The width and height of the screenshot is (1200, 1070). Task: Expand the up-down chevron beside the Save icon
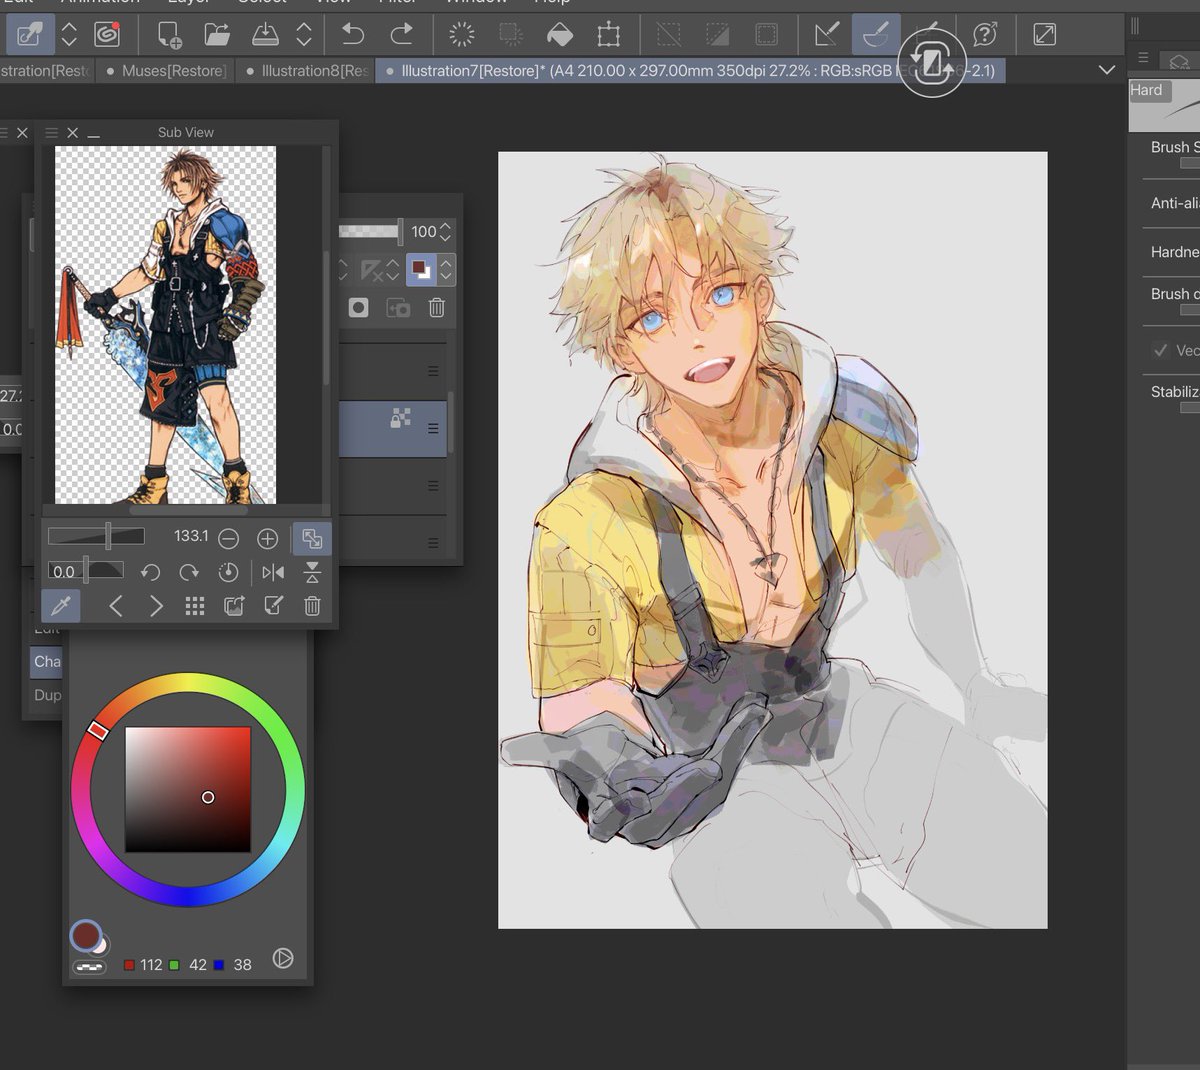(304, 35)
